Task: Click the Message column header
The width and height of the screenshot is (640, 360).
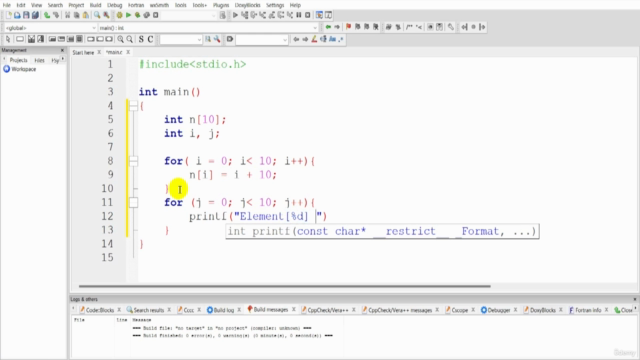Action: click(x=142, y=320)
